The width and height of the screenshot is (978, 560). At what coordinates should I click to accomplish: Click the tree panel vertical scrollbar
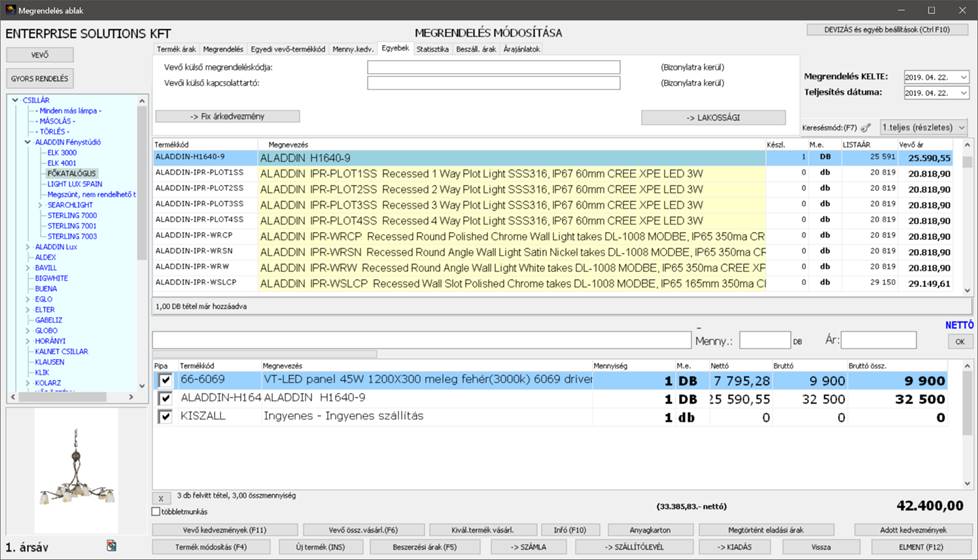point(142,243)
